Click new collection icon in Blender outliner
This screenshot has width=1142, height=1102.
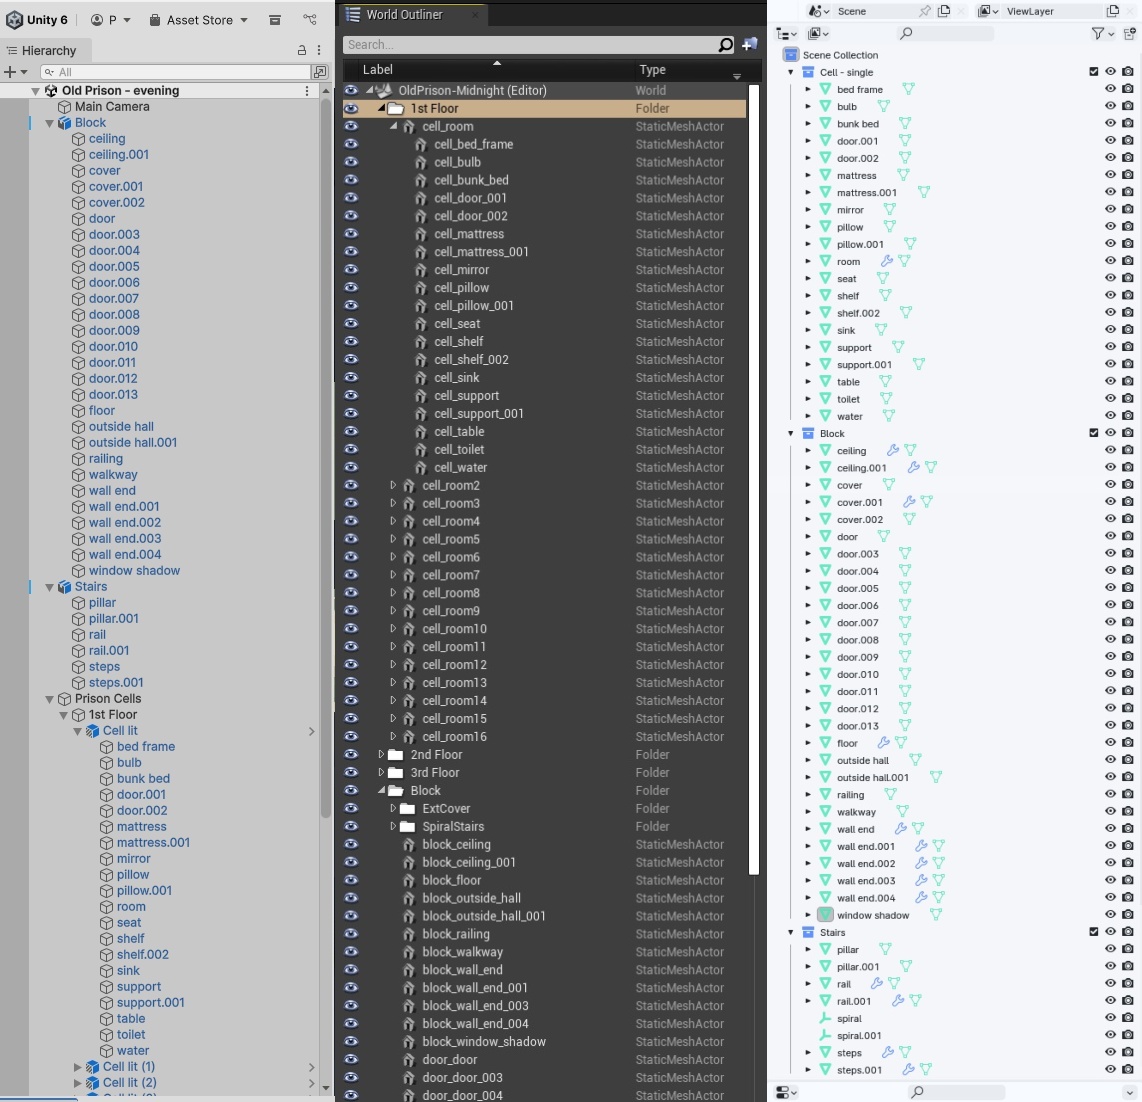tap(1129, 34)
